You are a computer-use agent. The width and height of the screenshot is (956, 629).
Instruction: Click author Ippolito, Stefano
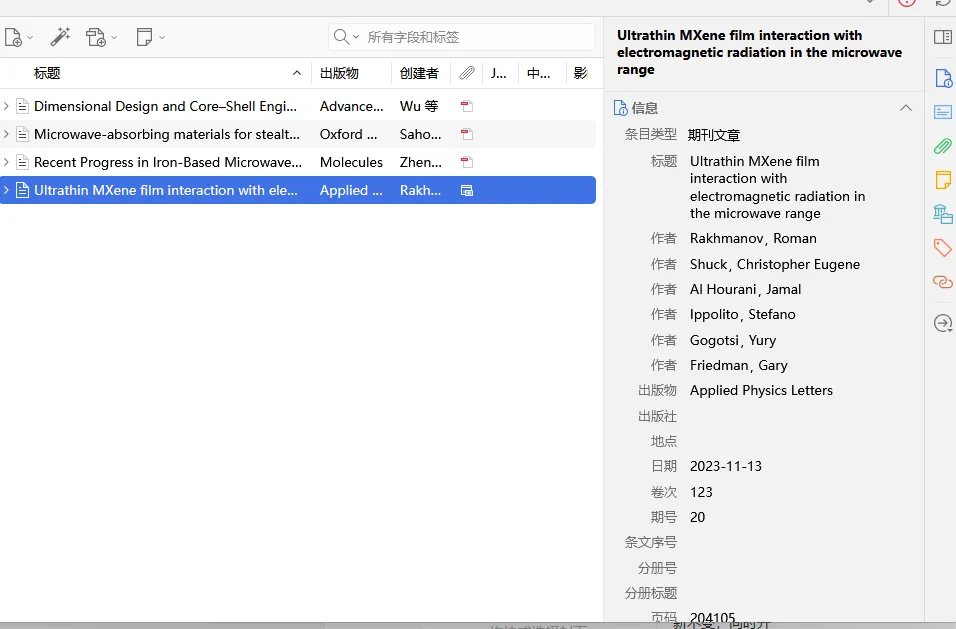[743, 314]
